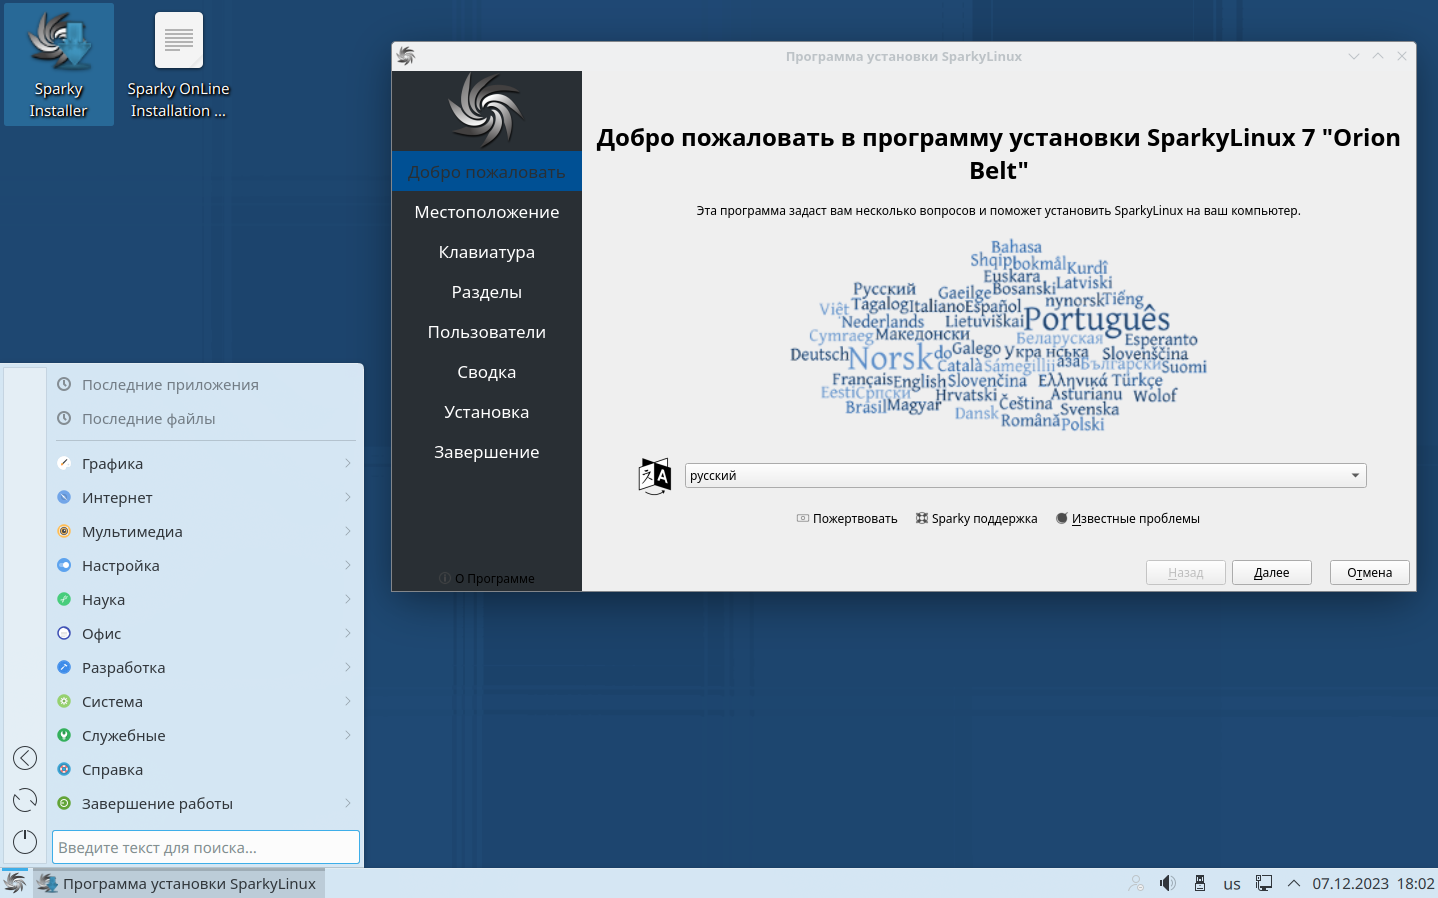Click the Мультимедиа category icon in the menu
Viewport: 1438px width, 898px height.
(64, 531)
